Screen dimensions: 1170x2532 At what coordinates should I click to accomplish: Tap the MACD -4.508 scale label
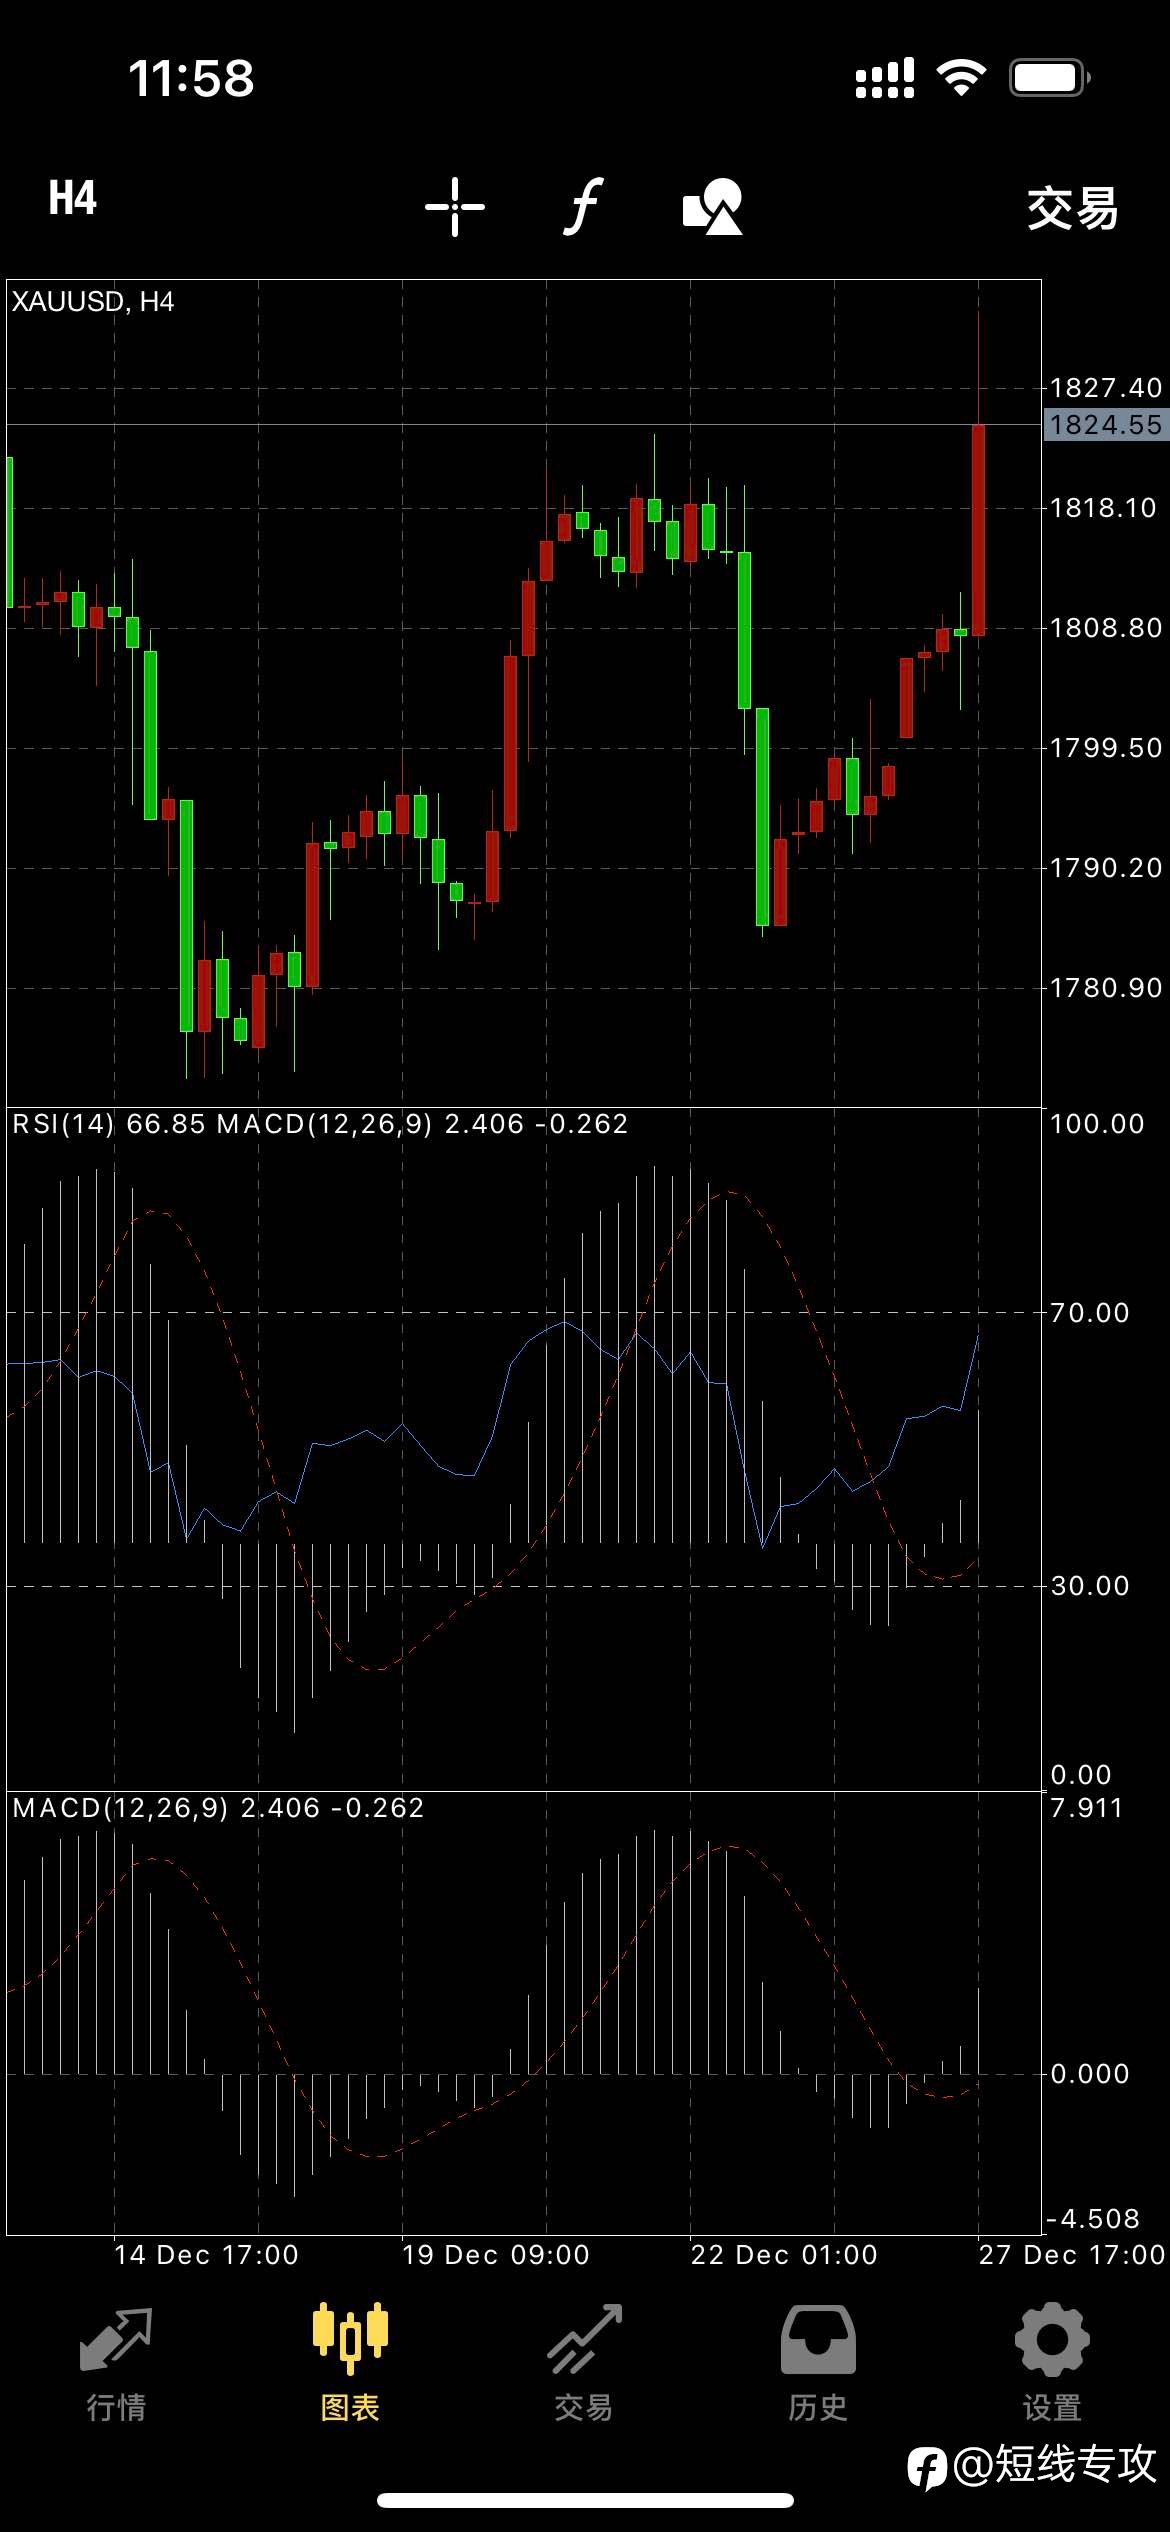coord(1093,2219)
